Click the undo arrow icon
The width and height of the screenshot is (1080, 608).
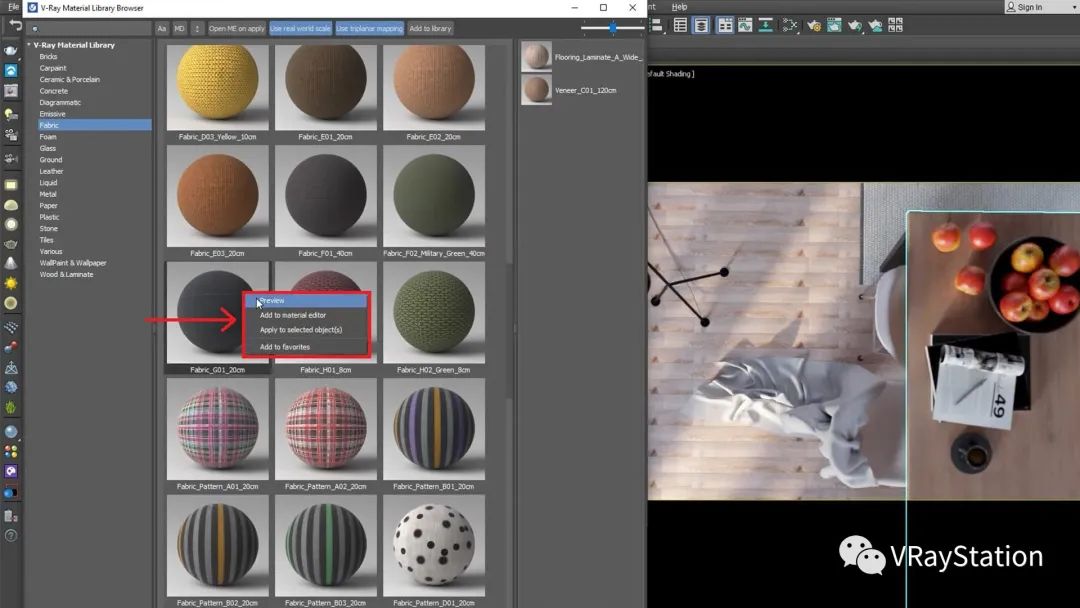14,25
